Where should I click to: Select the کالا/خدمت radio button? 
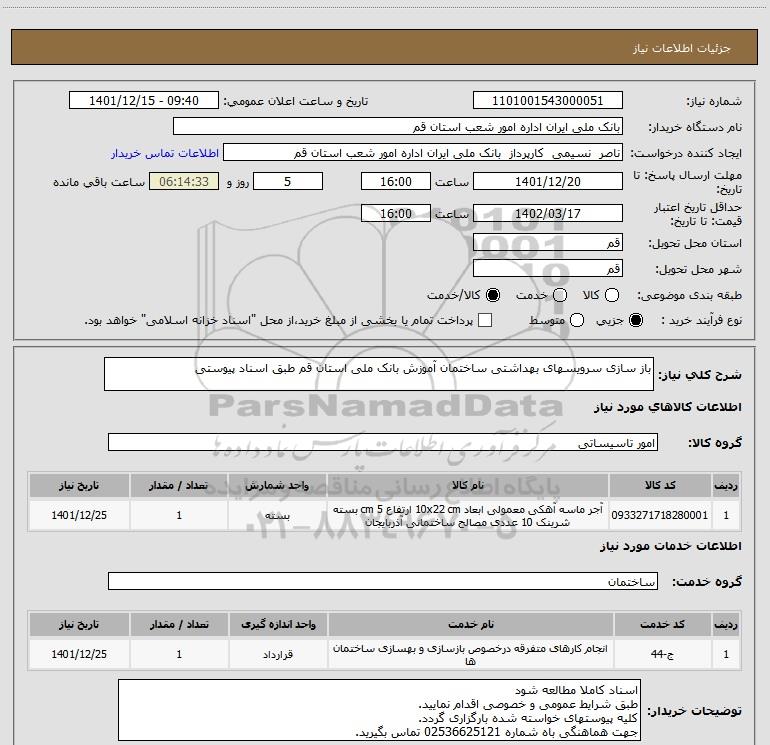coord(493,295)
